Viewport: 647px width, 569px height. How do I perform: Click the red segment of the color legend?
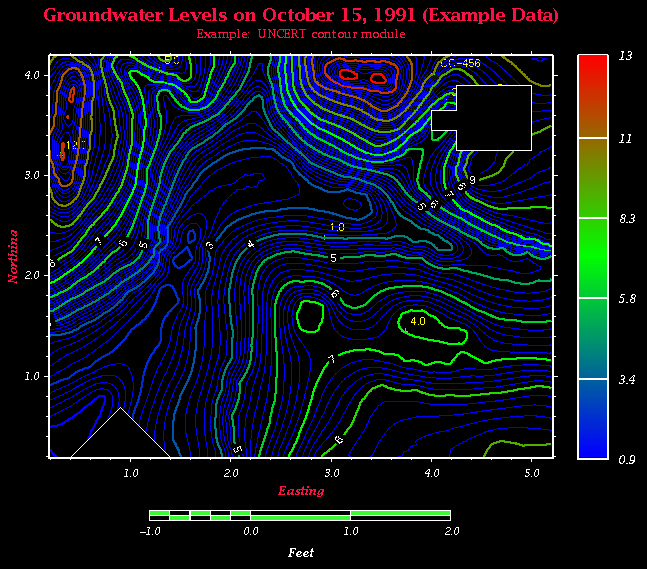click(593, 96)
